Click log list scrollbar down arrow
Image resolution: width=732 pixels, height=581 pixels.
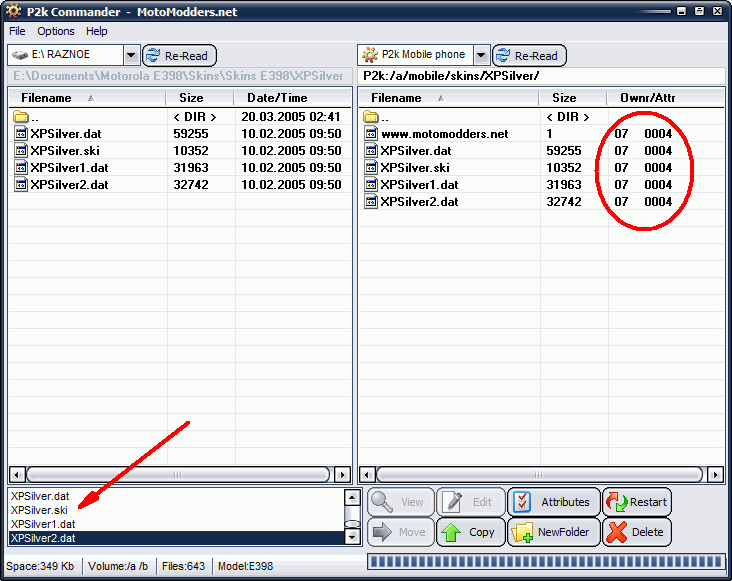352,537
